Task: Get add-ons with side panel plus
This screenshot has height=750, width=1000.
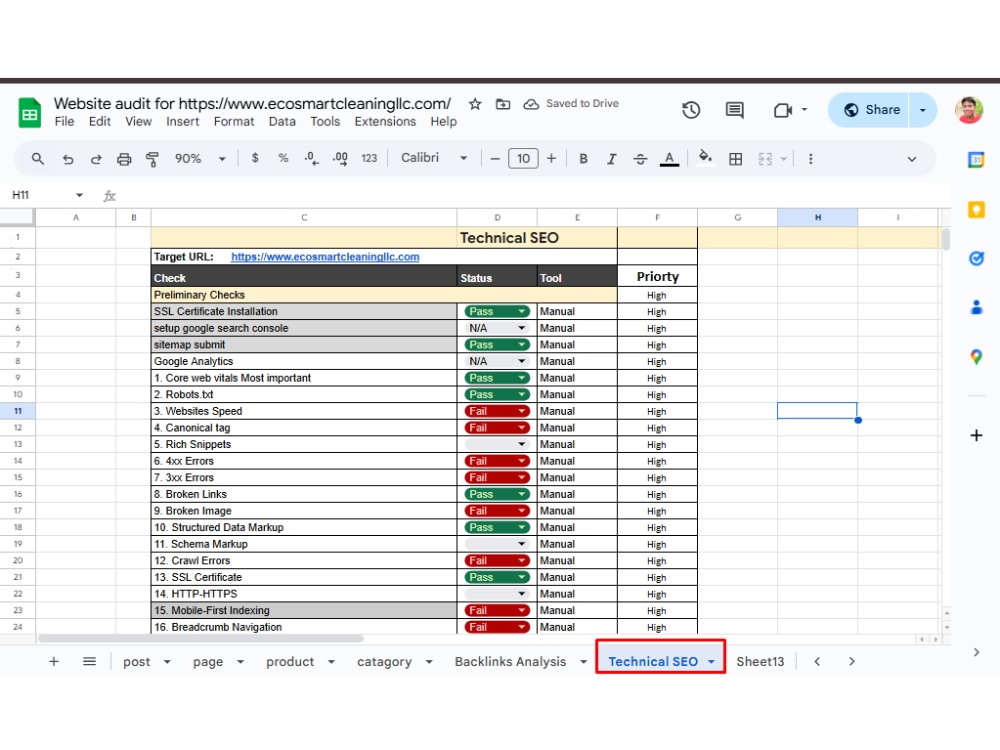Action: tap(976, 436)
